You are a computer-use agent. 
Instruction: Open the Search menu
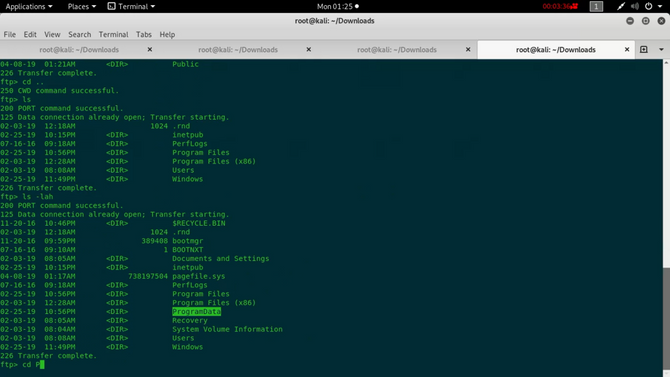[79, 34]
